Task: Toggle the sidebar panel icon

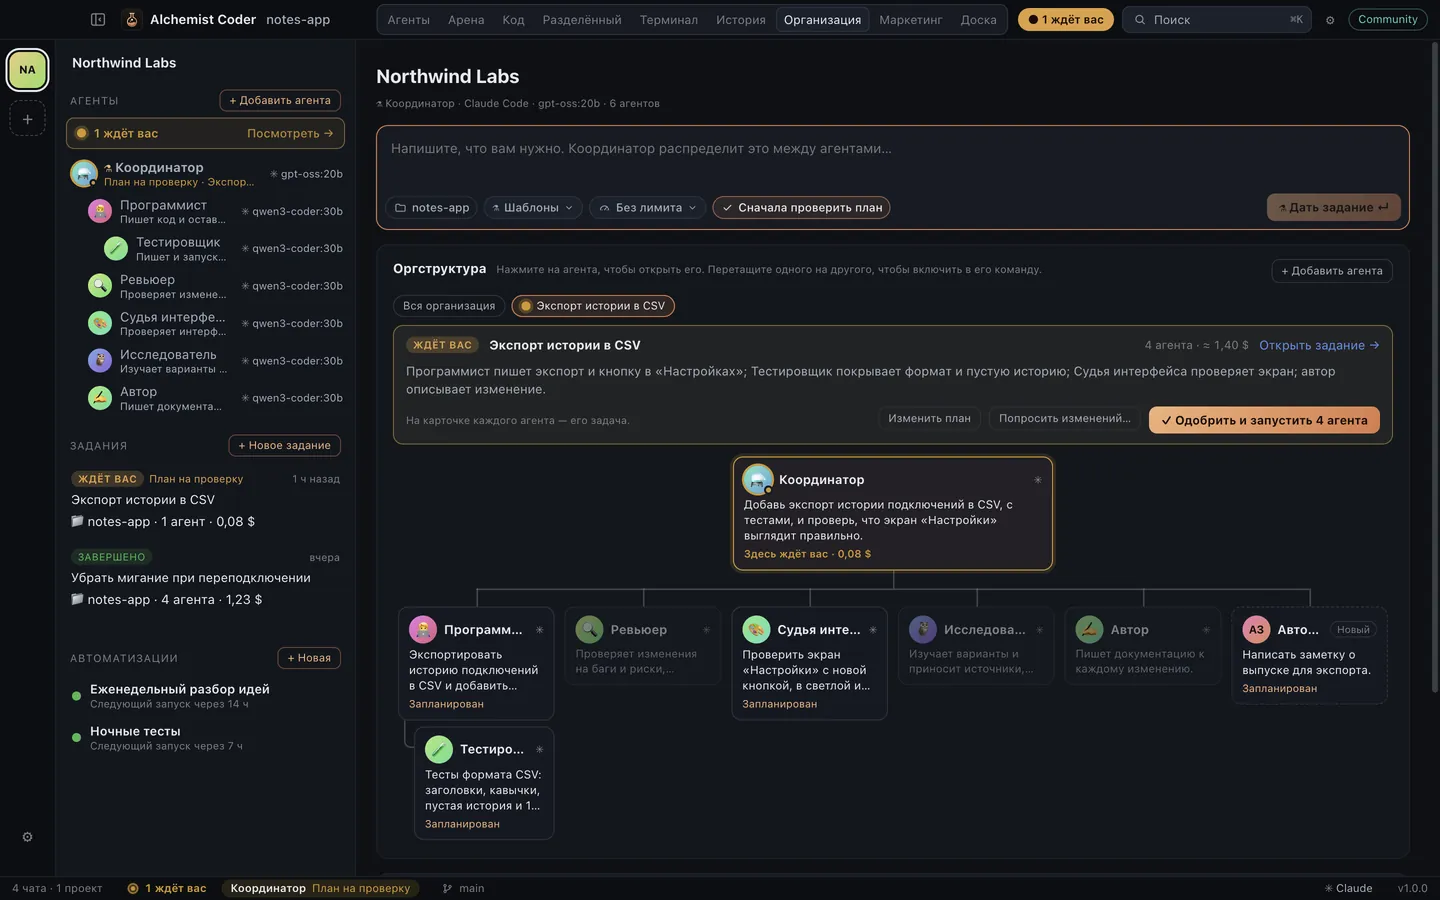Action: [x=98, y=19]
